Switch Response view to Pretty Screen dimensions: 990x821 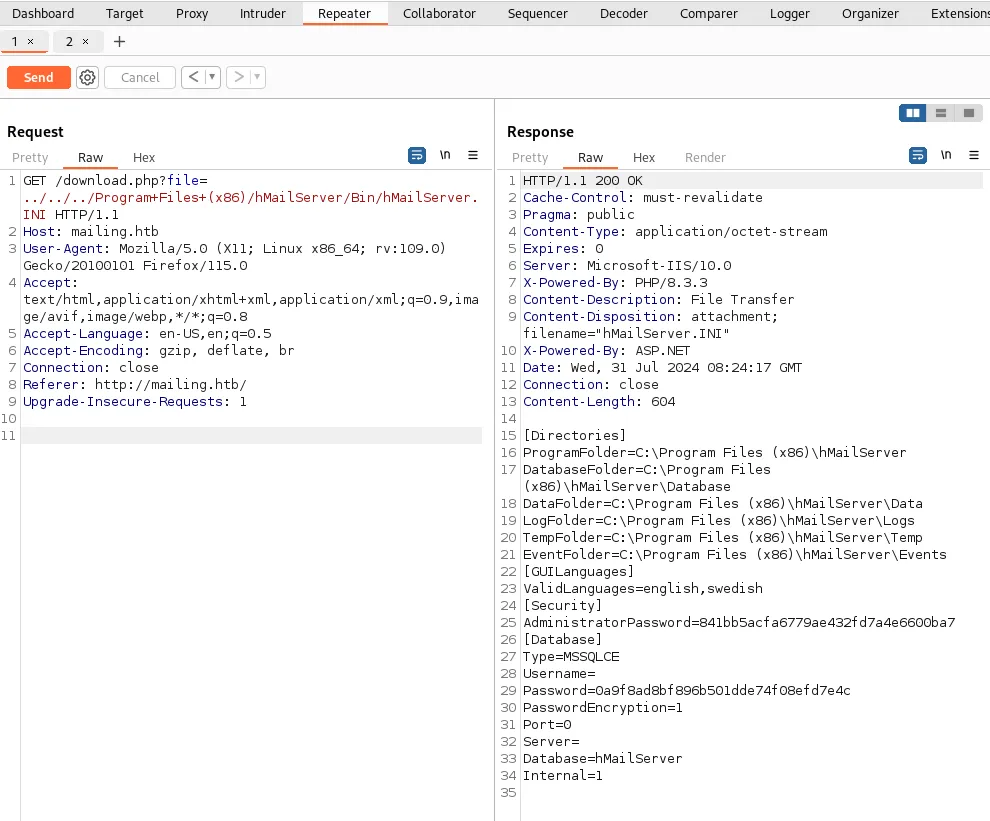coord(530,157)
